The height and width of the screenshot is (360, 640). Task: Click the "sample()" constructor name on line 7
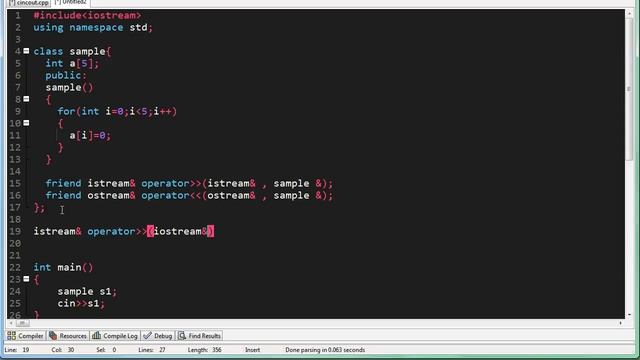pyautogui.click(x=69, y=87)
